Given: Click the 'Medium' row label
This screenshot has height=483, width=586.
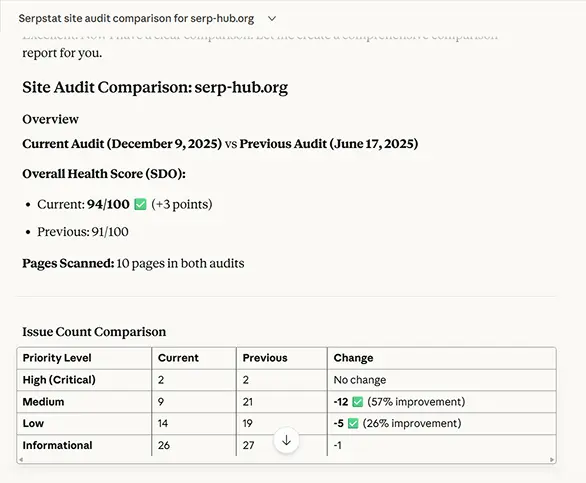Looking at the screenshot, I should pos(43,402).
